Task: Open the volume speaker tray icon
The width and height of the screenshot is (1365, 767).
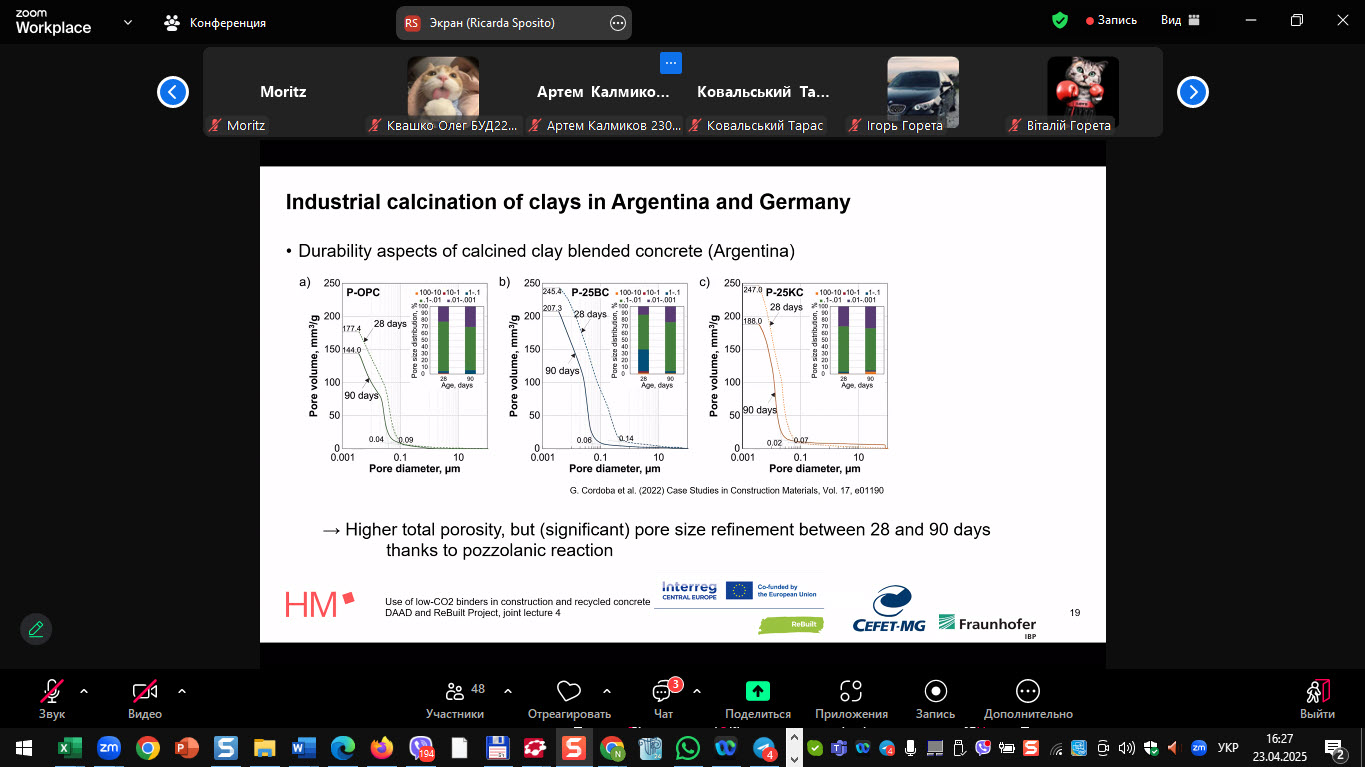Action: [x=1127, y=748]
